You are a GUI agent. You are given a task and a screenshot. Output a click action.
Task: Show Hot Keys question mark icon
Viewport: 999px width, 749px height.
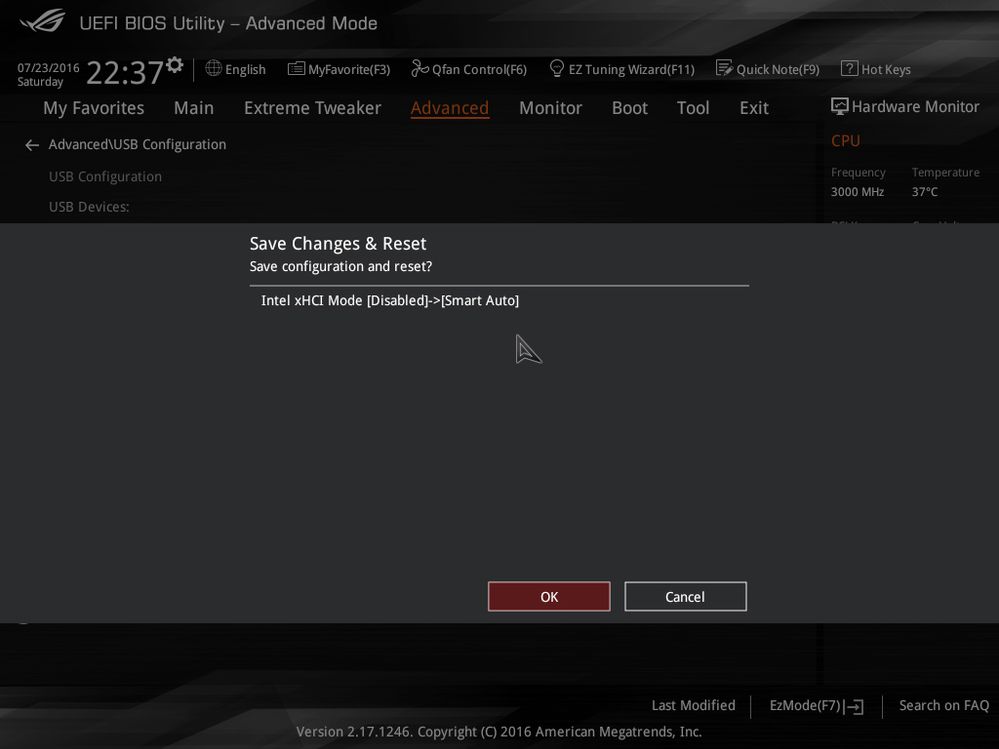[849, 68]
